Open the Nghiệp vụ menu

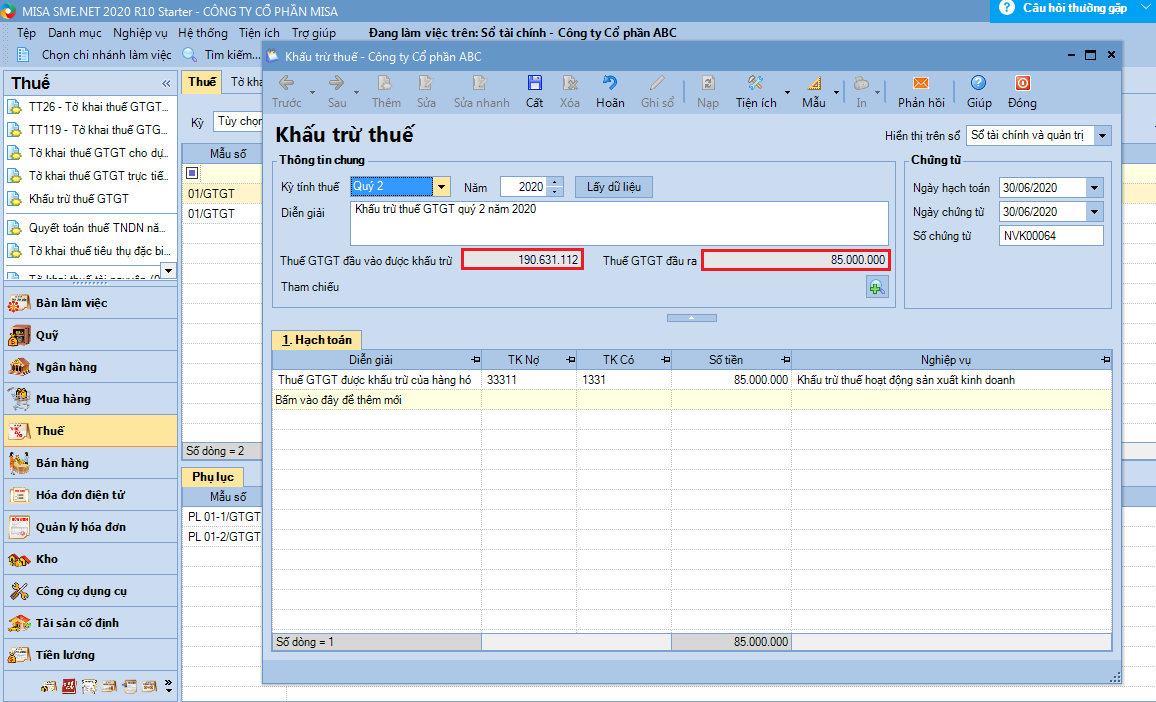click(140, 33)
